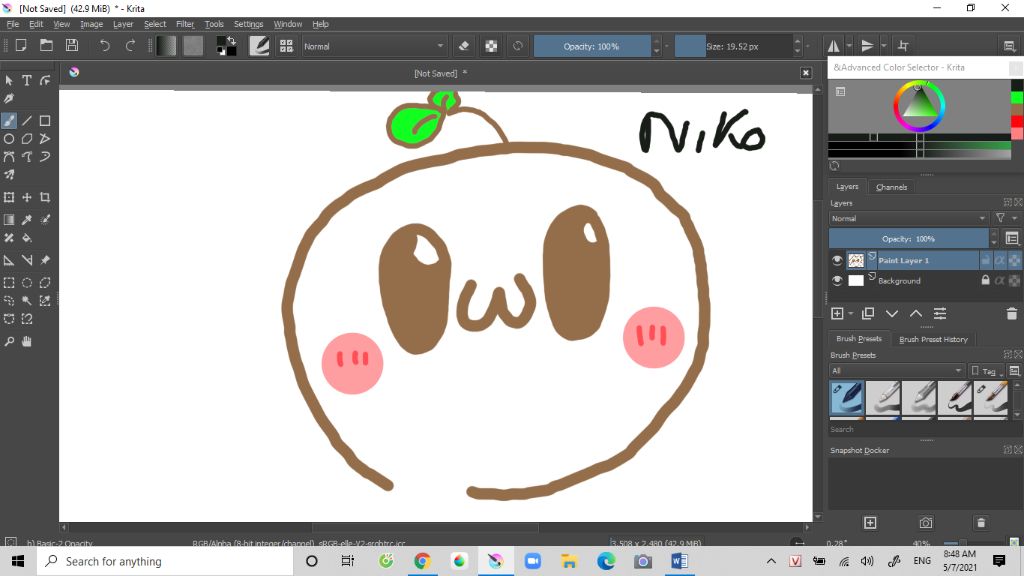Select the Multibrush tool
This screenshot has height=576, width=1024.
pos(9,174)
